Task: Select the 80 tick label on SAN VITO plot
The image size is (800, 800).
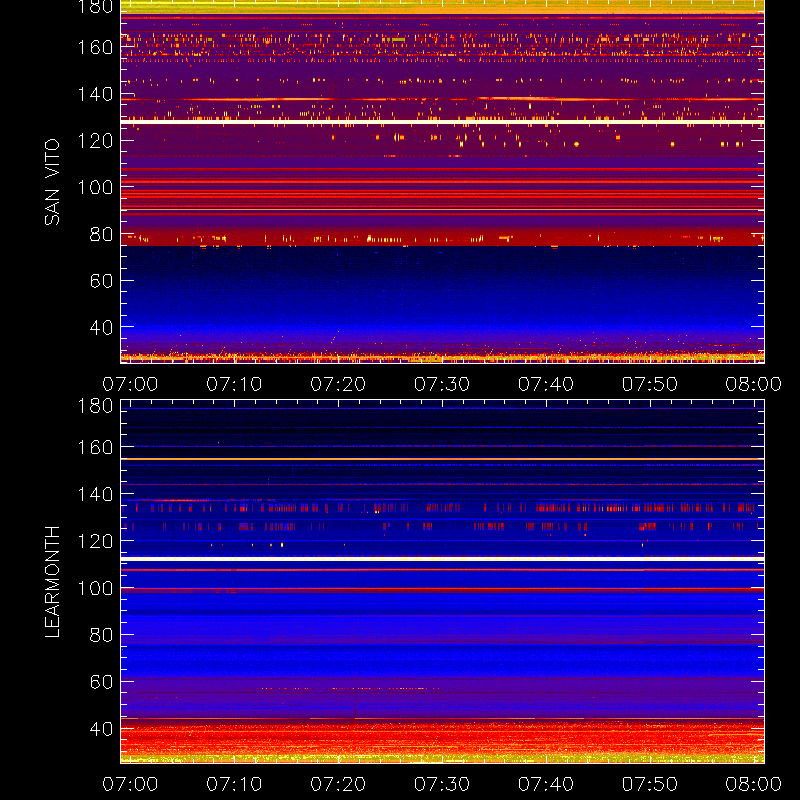Action: pyautogui.click(x=101, y=234)
